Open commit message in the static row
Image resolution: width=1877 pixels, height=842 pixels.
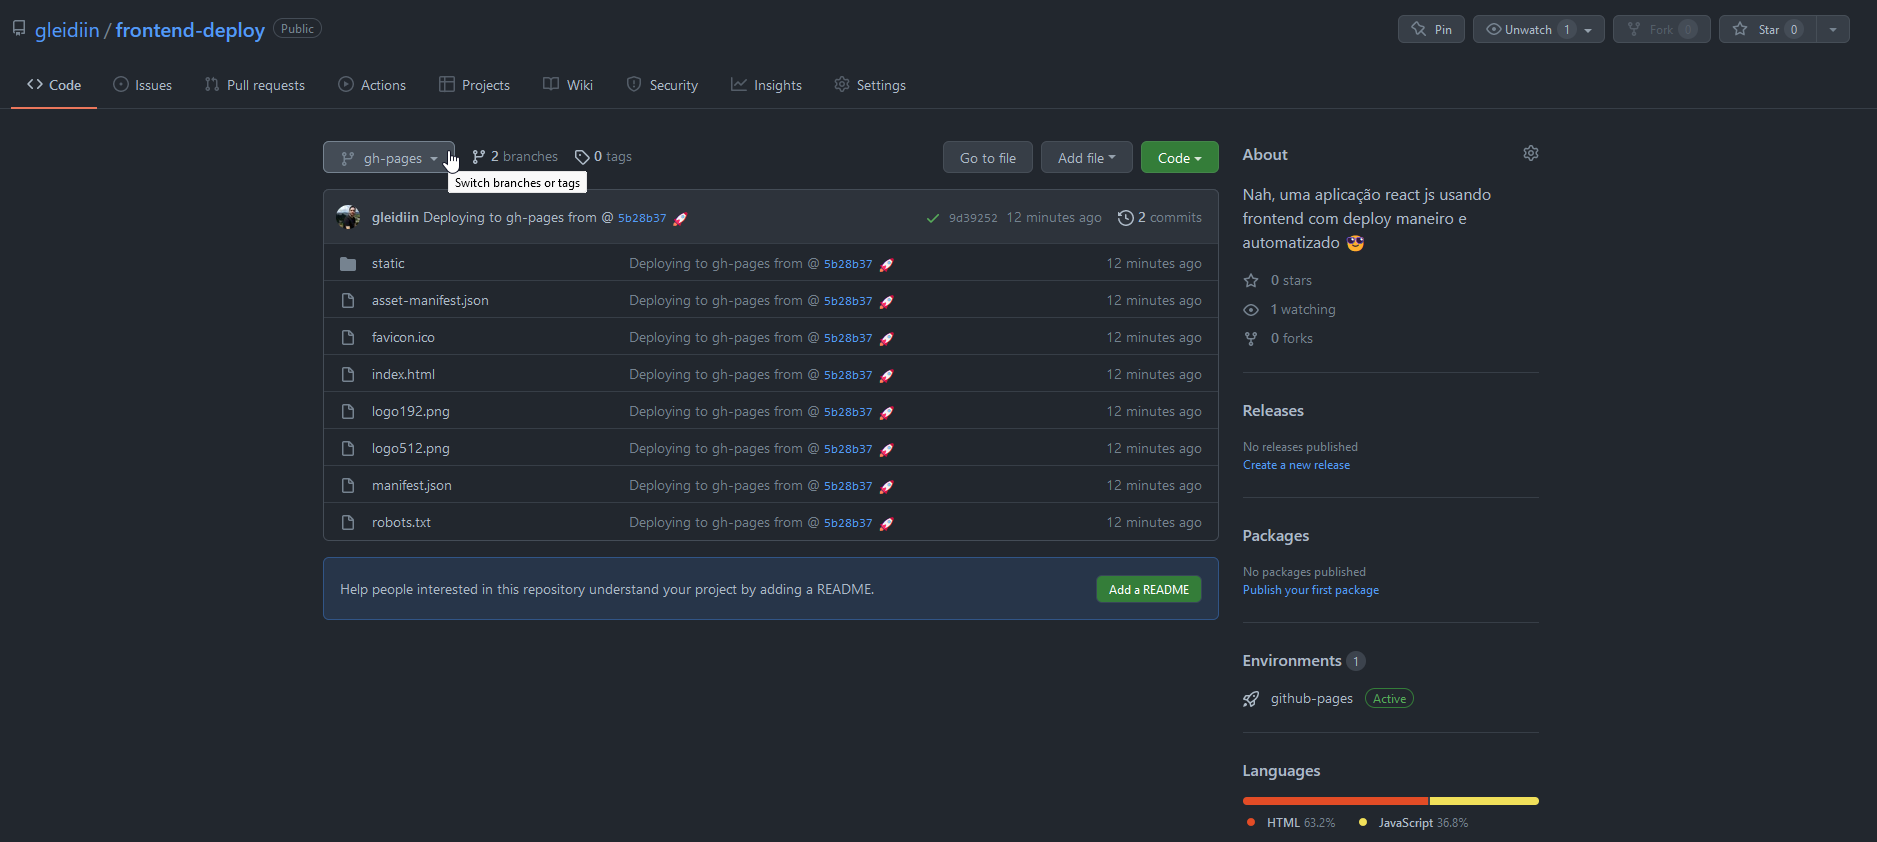point(724,263)
